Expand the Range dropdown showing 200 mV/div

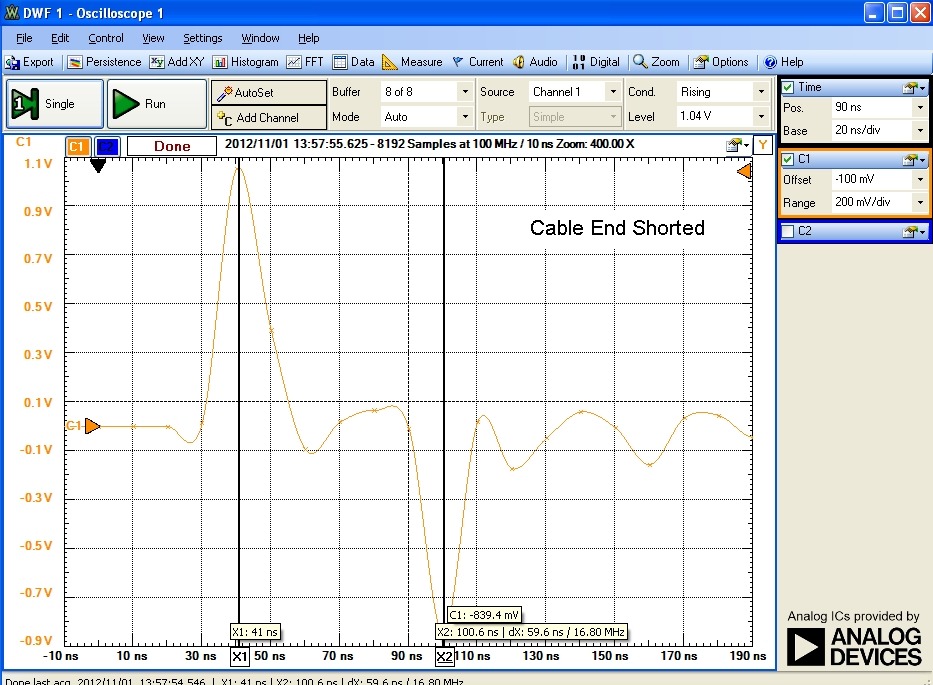click(x=919, y=202)
